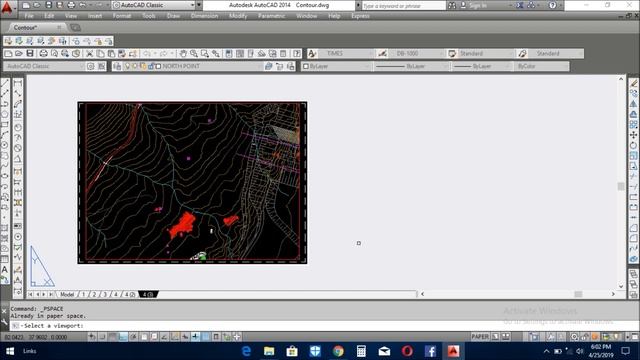Image resolution: width=640 pixels, height=360 pixels.
Task: Open the Text Style icon
Action: pos(312,53)
